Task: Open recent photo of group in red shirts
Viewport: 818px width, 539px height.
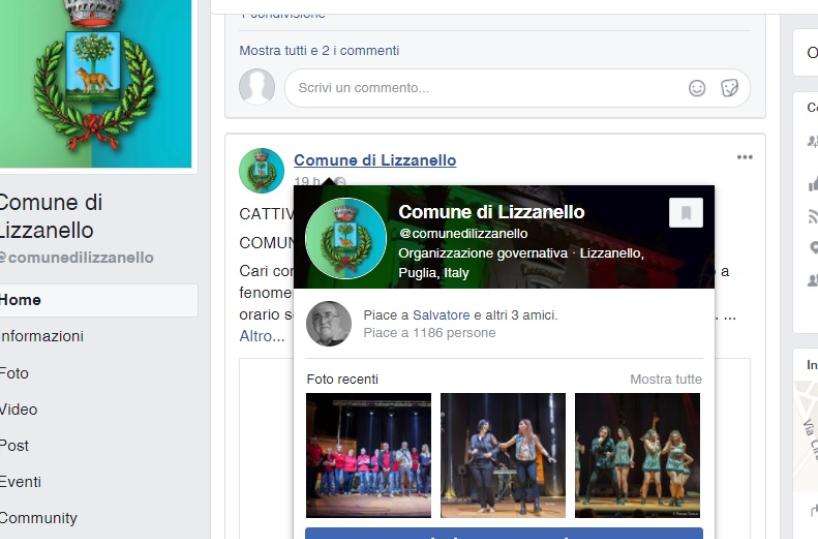Action: pyautogui.click(x=368, y=455)
